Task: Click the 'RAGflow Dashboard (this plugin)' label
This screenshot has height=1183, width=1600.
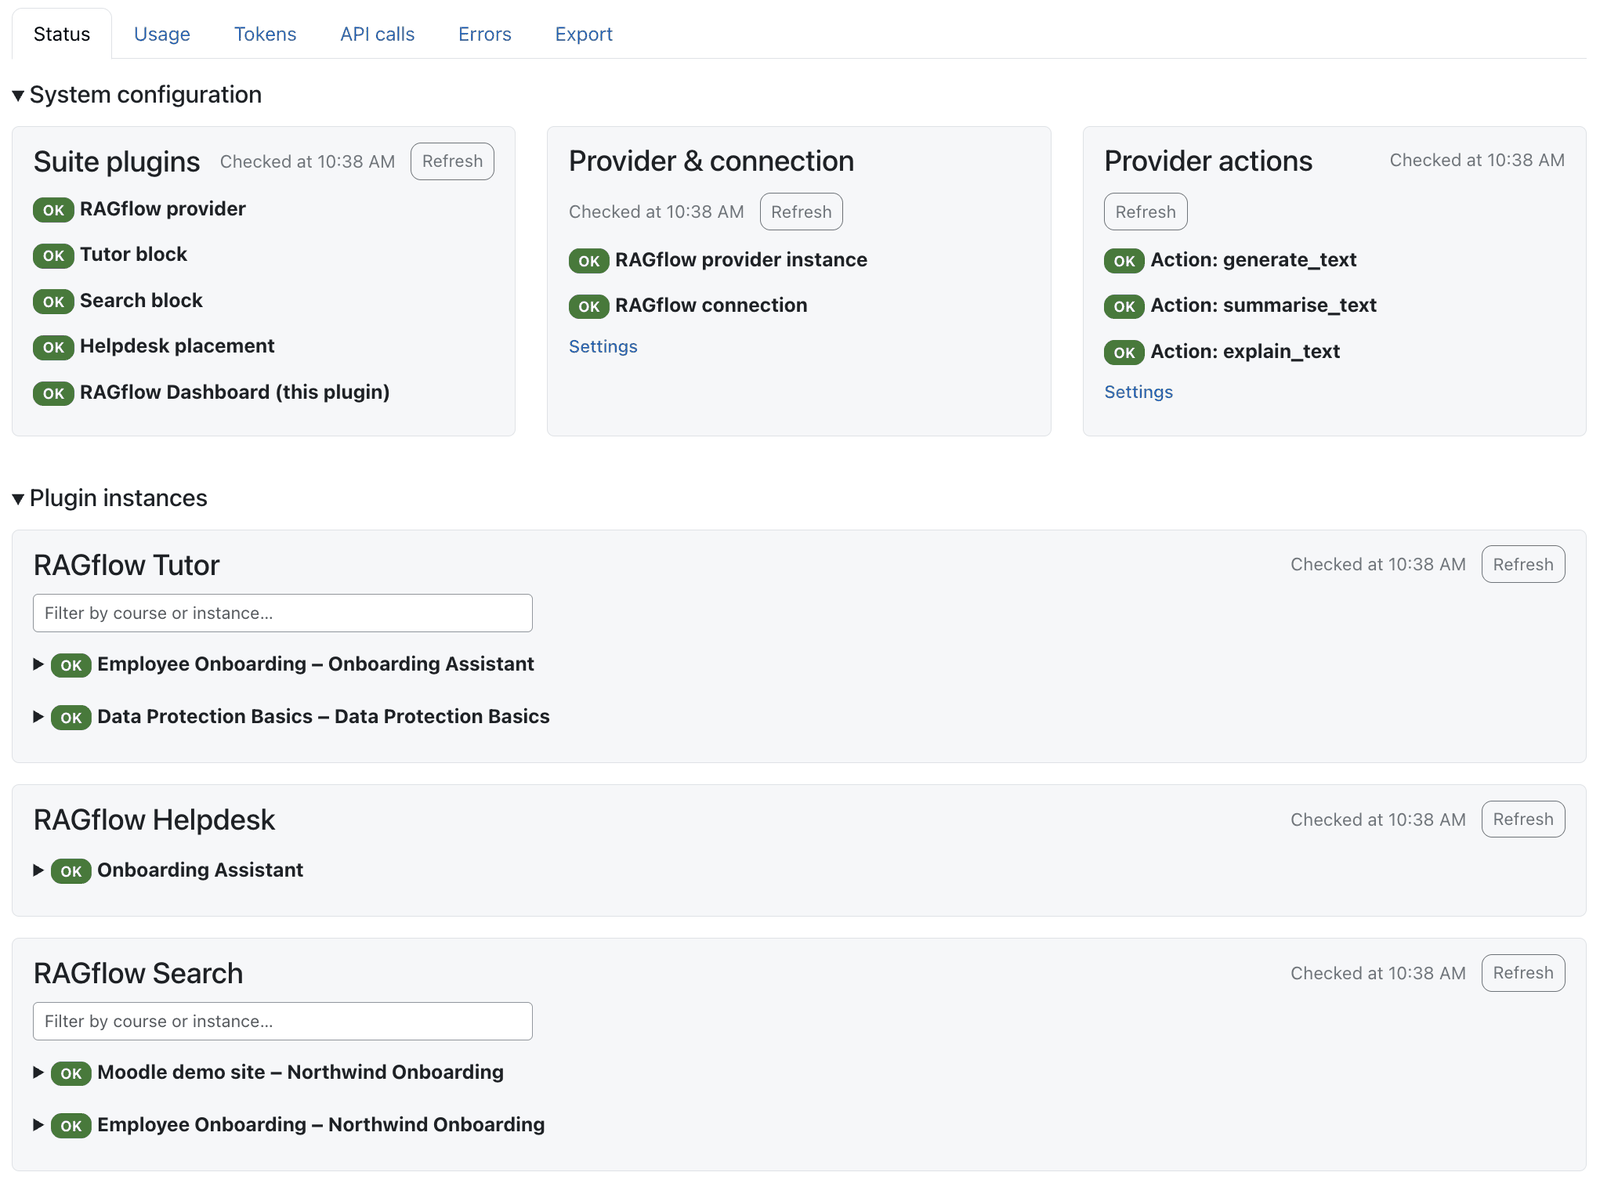Action: tap(235, 392)
